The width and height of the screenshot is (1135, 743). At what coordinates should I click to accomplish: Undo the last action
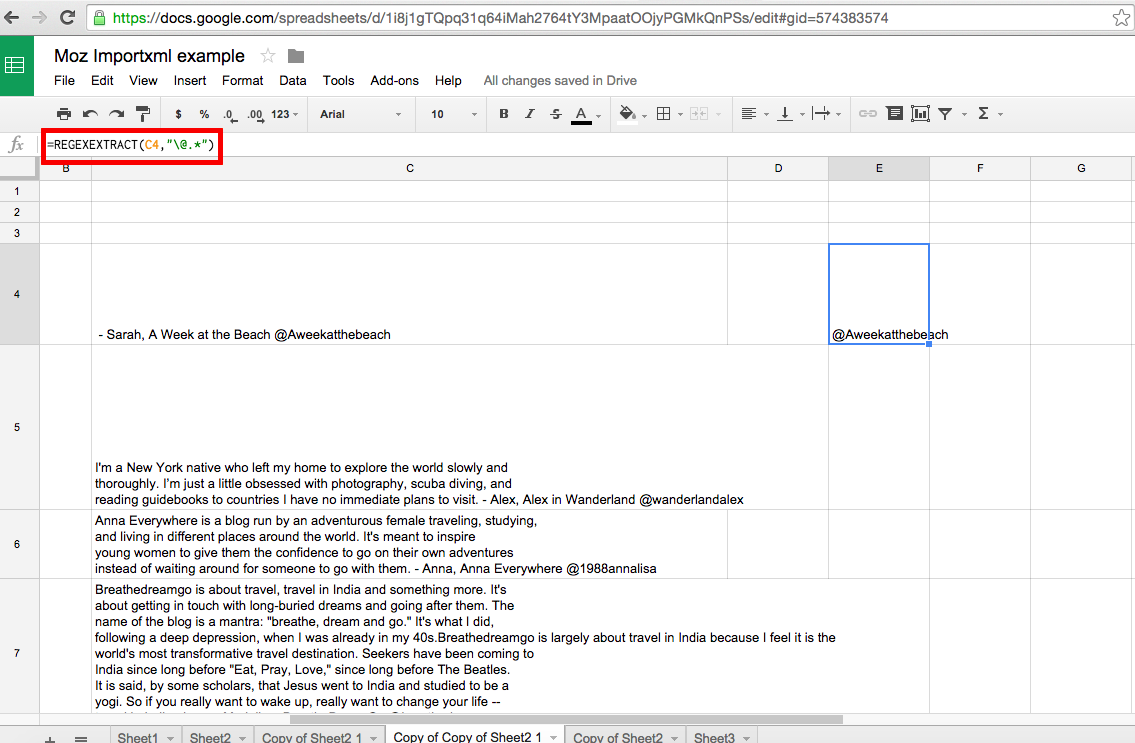pyautogui.click(x=90, y=114)
